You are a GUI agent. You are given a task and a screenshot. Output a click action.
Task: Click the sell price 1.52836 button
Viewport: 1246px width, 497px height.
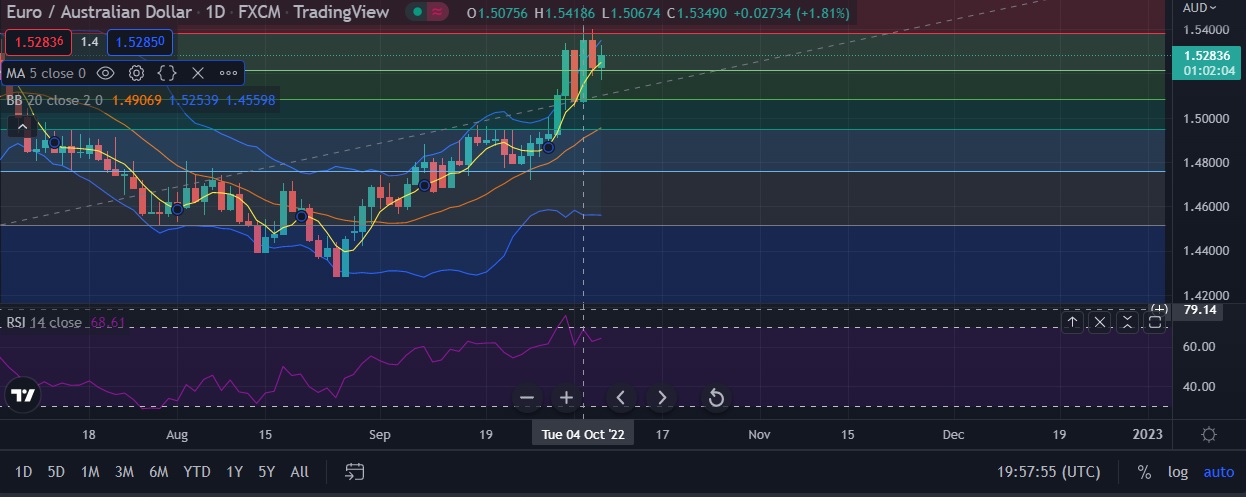[39, 42]
